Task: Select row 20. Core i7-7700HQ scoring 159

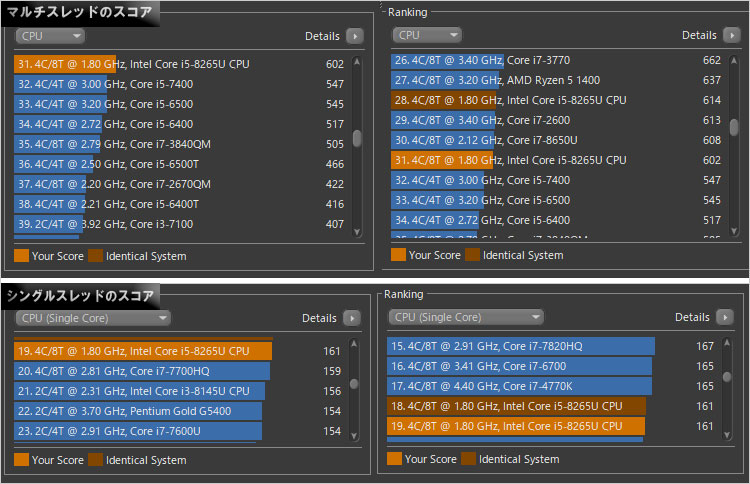Action: pos(178,372)
